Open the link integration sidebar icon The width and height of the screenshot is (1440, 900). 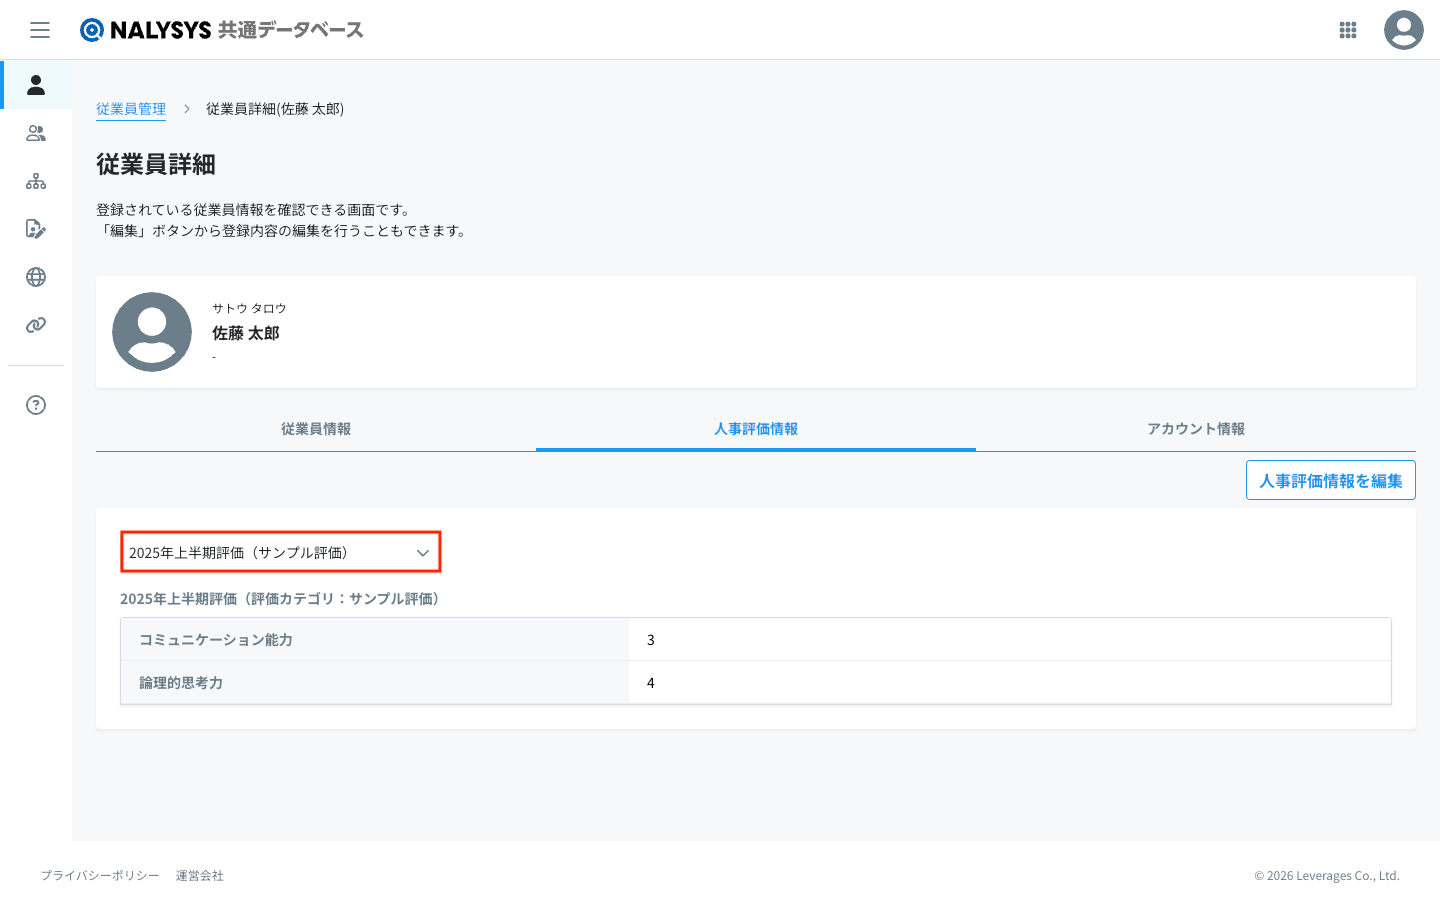[36, 325]
